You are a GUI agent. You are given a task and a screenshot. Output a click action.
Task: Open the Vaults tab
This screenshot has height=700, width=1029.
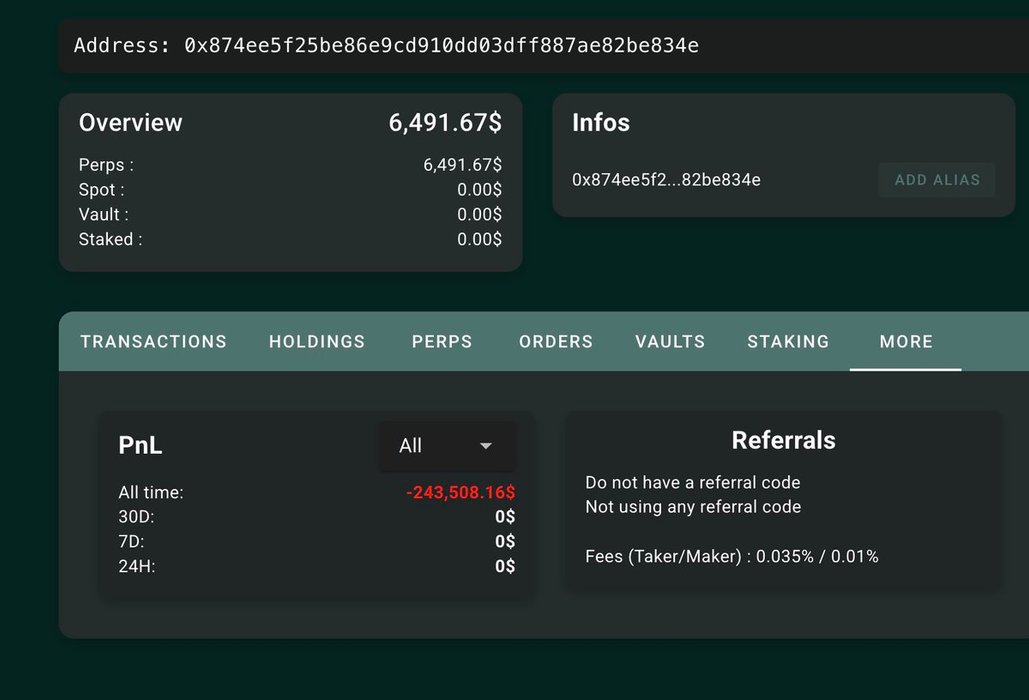[x=670, y=342]
